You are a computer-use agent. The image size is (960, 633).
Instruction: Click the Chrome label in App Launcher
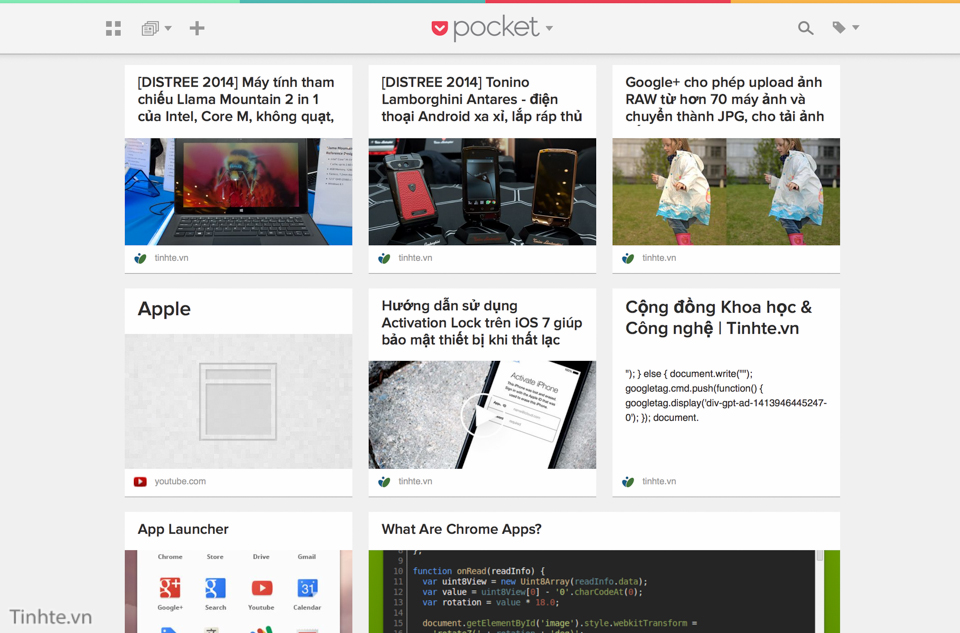coord(170,557)
